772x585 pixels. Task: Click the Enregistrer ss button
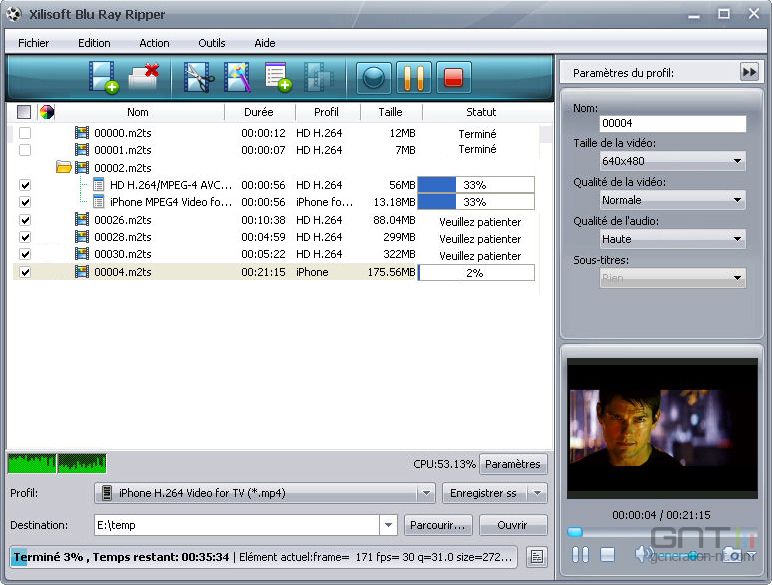point(483,493)
